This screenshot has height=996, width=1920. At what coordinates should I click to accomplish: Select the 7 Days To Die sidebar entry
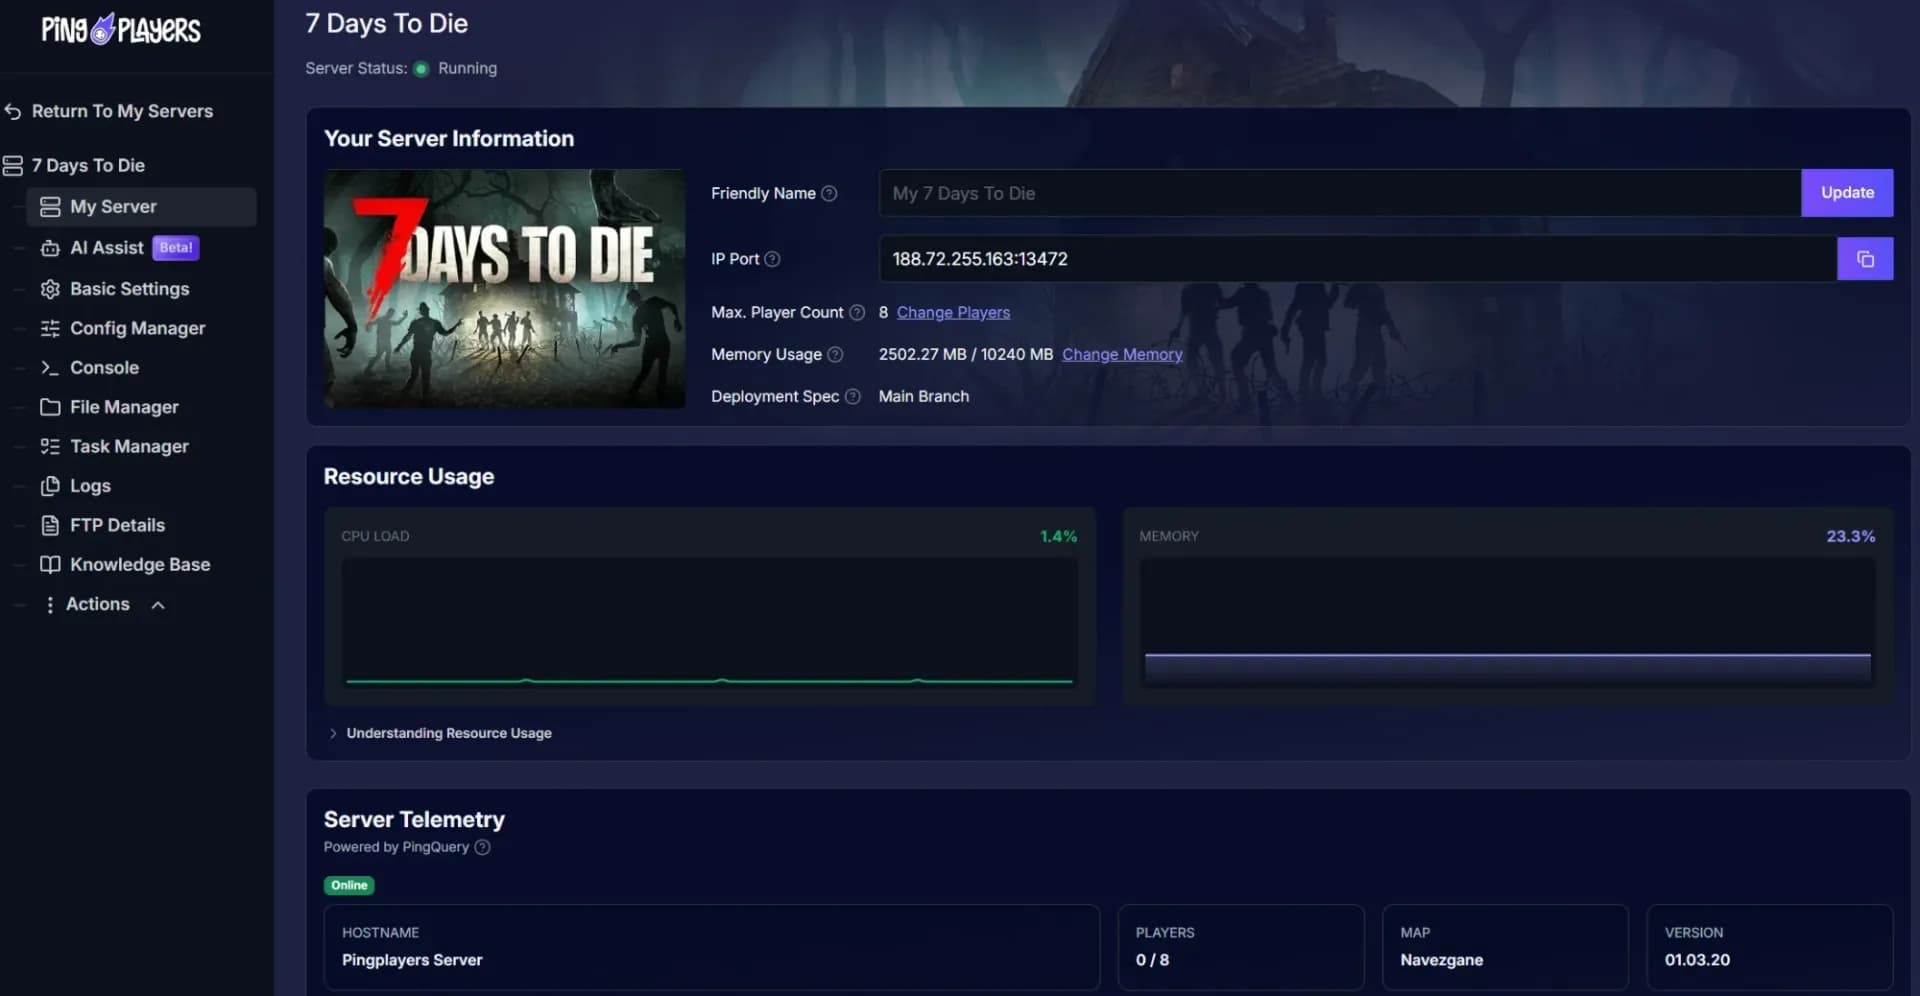pos(88,165)
